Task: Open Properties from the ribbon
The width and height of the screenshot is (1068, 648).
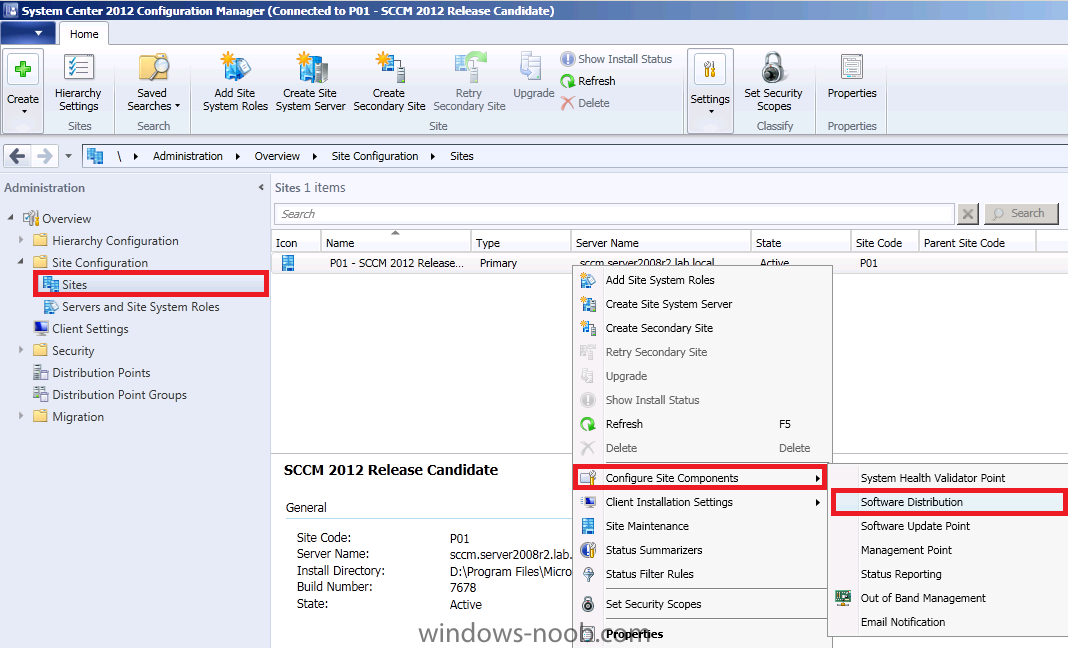Action: (x=851, y=76)
